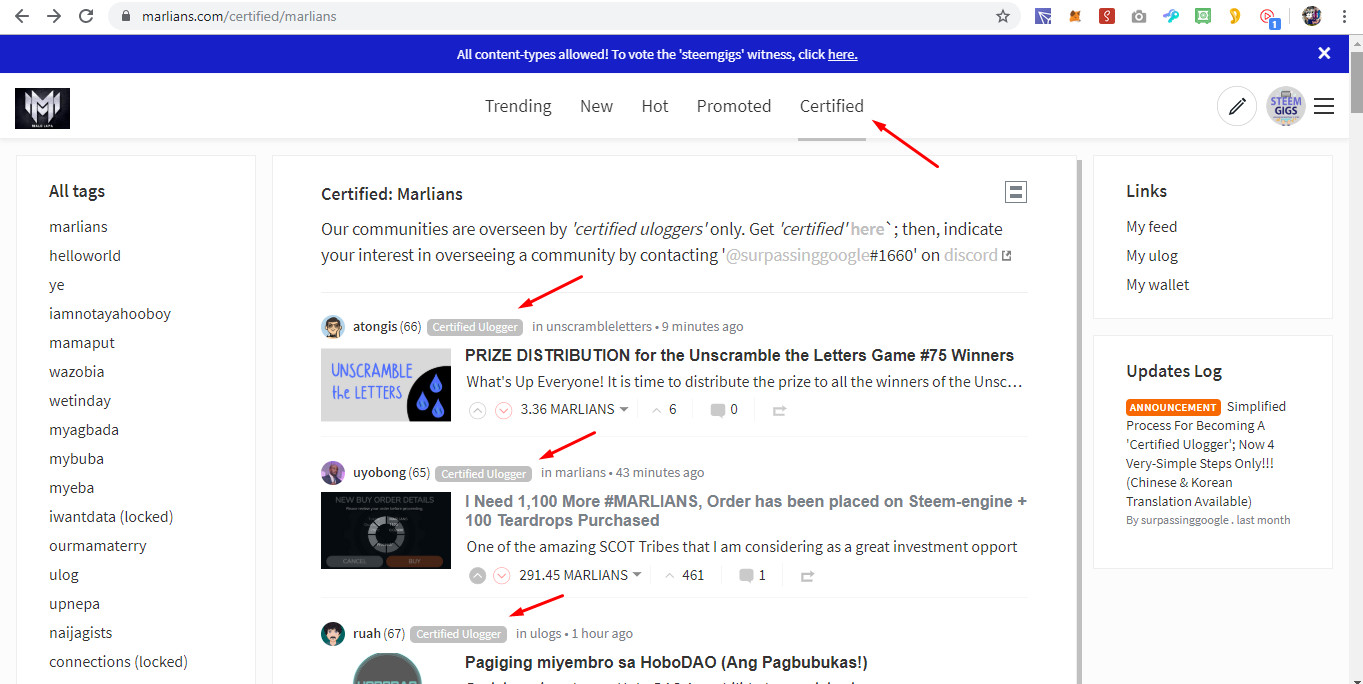Open the Chrome profile avatar
The height and width of the screenshot is (684, 1363).
pos(1311,16)
